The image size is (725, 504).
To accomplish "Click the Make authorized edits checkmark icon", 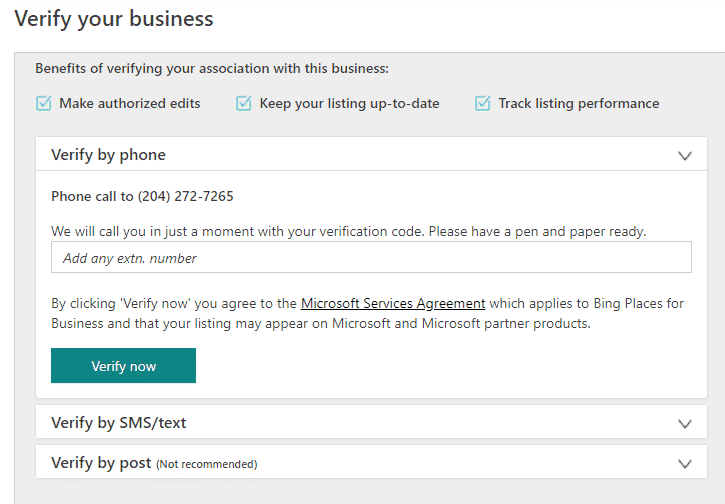I will pos(43,103).
